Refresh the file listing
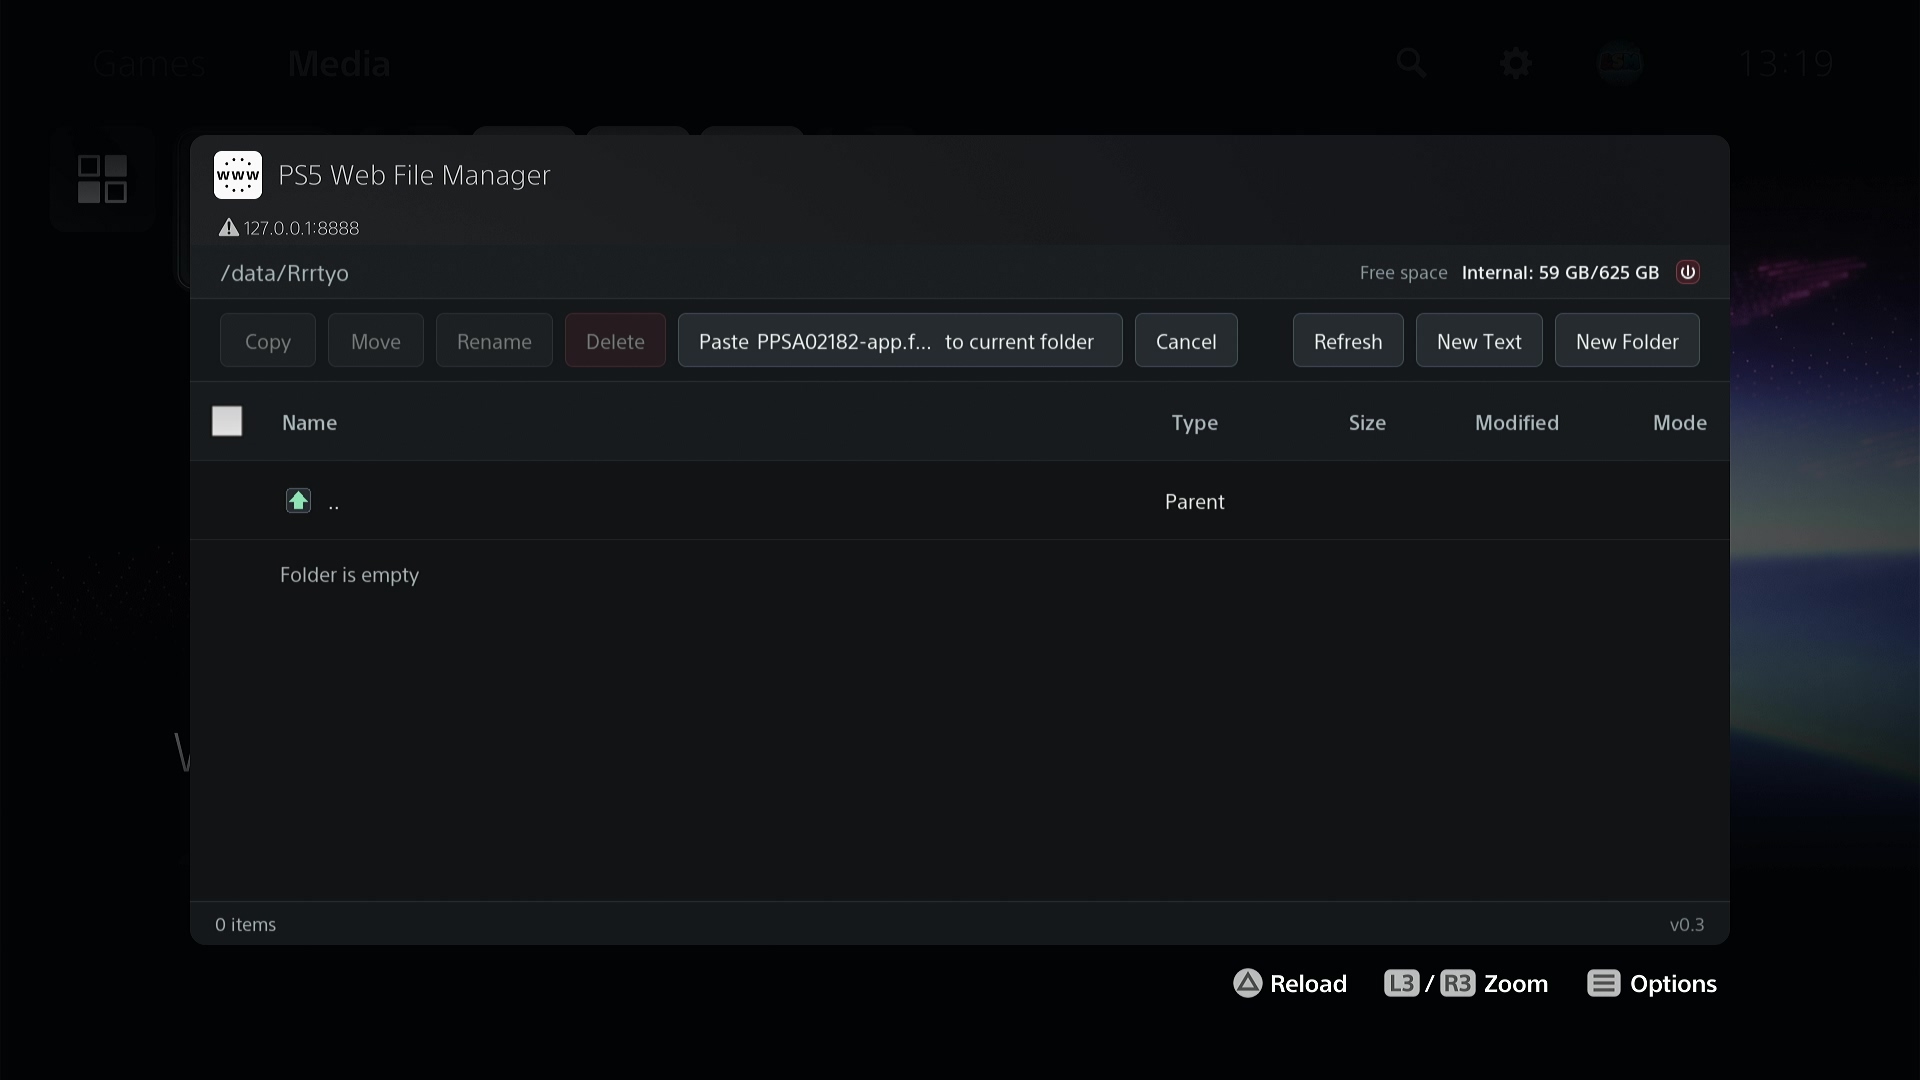Viewport: 1920px width, 1080px height. coord(1348,340)
